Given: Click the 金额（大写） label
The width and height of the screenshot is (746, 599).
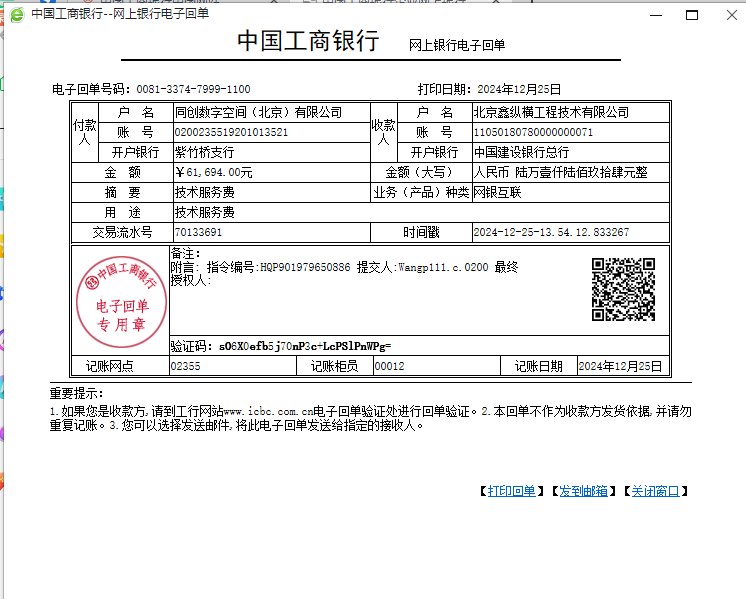Looking at the screenshot, I should tap(422, 172).
